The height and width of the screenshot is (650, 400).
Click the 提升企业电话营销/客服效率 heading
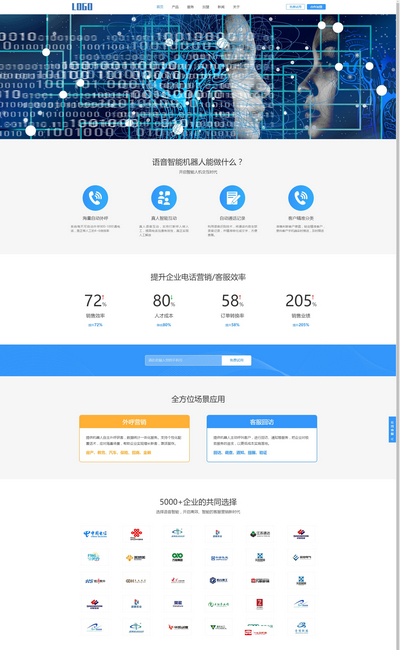click(x=198, y=277)
